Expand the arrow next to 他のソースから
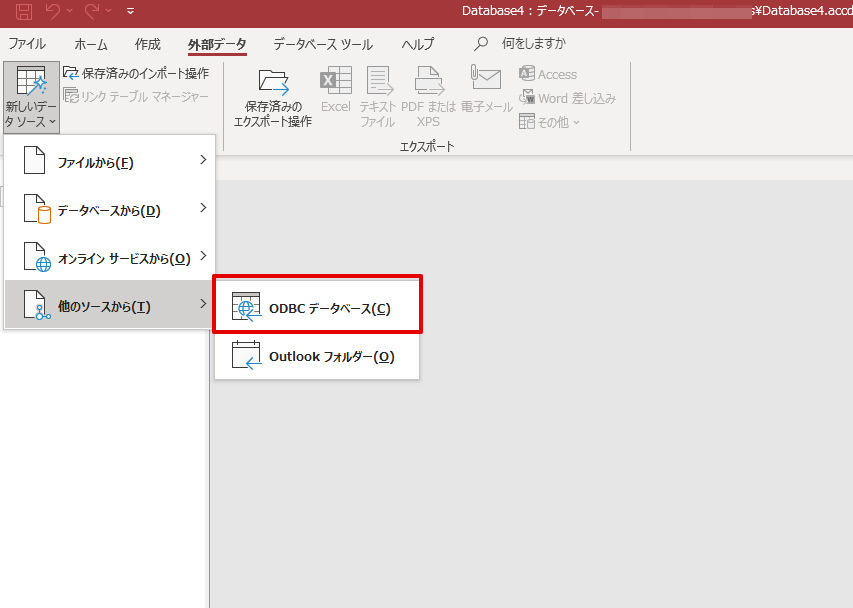853x608 pixels. coord(203,303)
